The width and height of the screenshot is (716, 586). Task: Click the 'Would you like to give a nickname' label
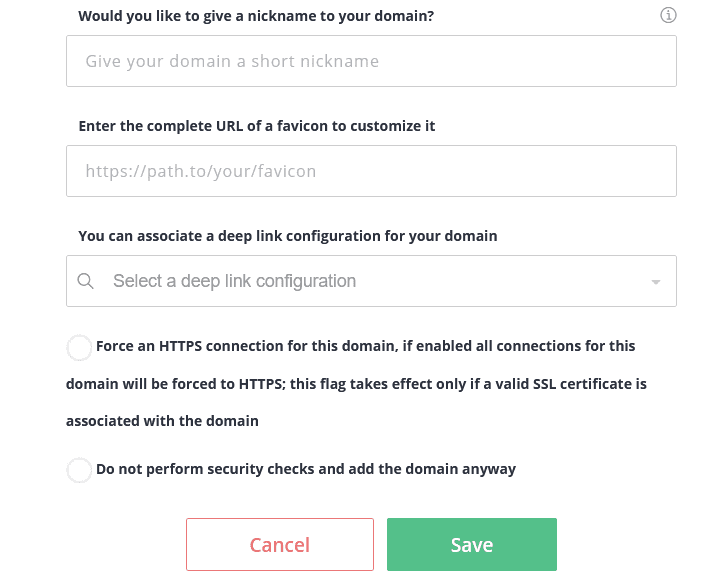coord(256,16)
